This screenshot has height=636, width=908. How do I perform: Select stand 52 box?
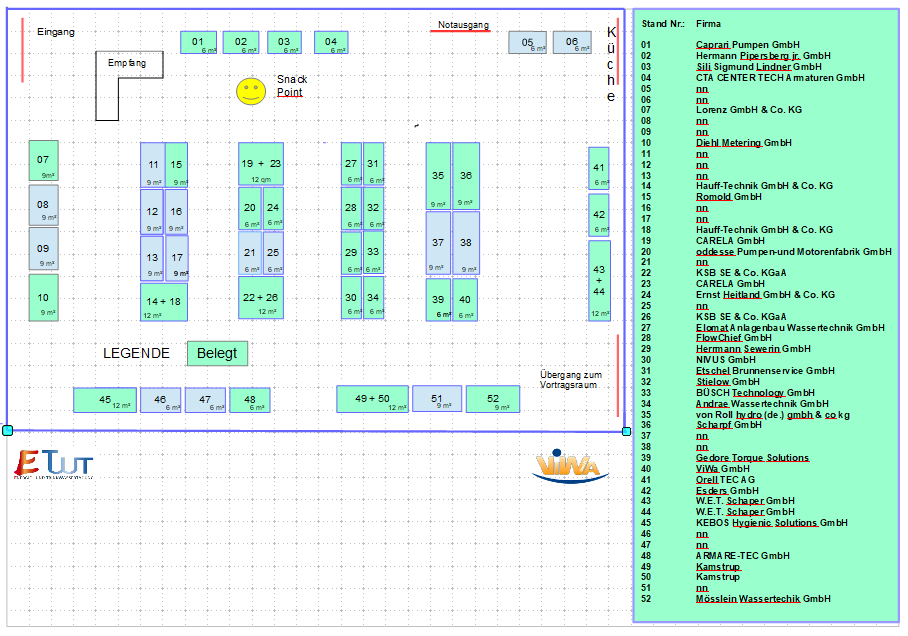click(493, 399)
